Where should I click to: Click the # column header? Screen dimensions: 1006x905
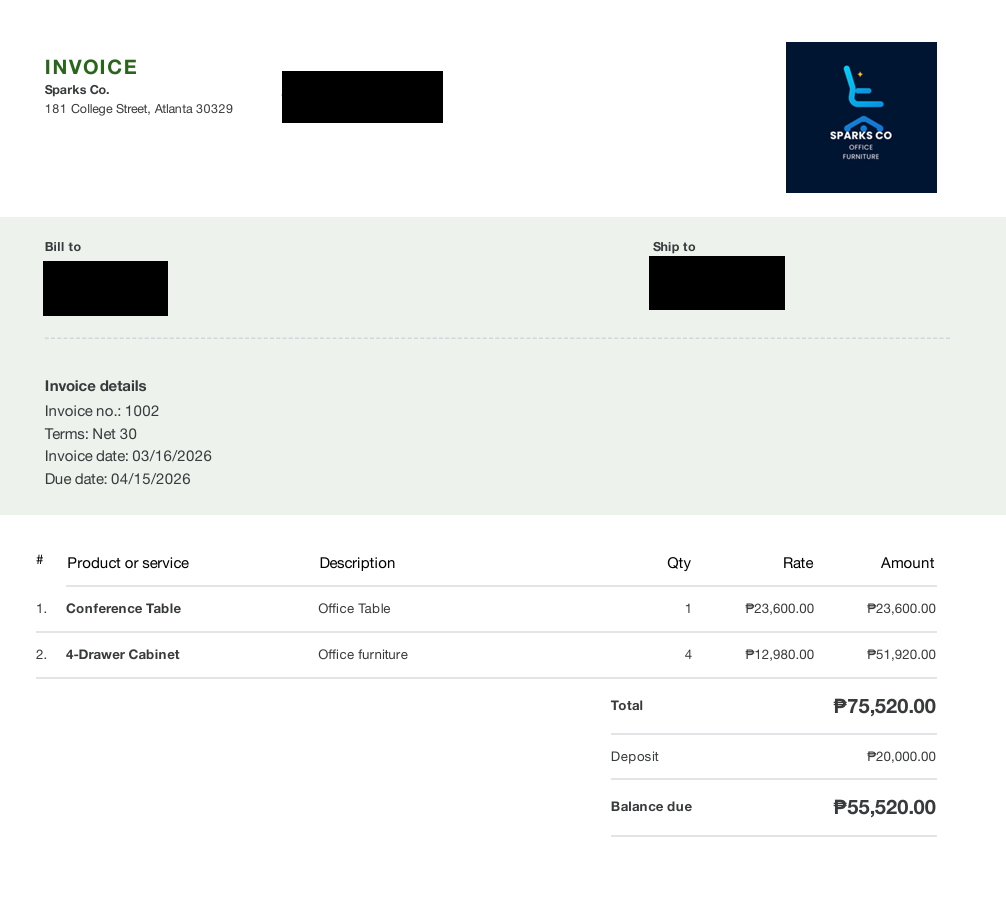[x=40, y=560]
